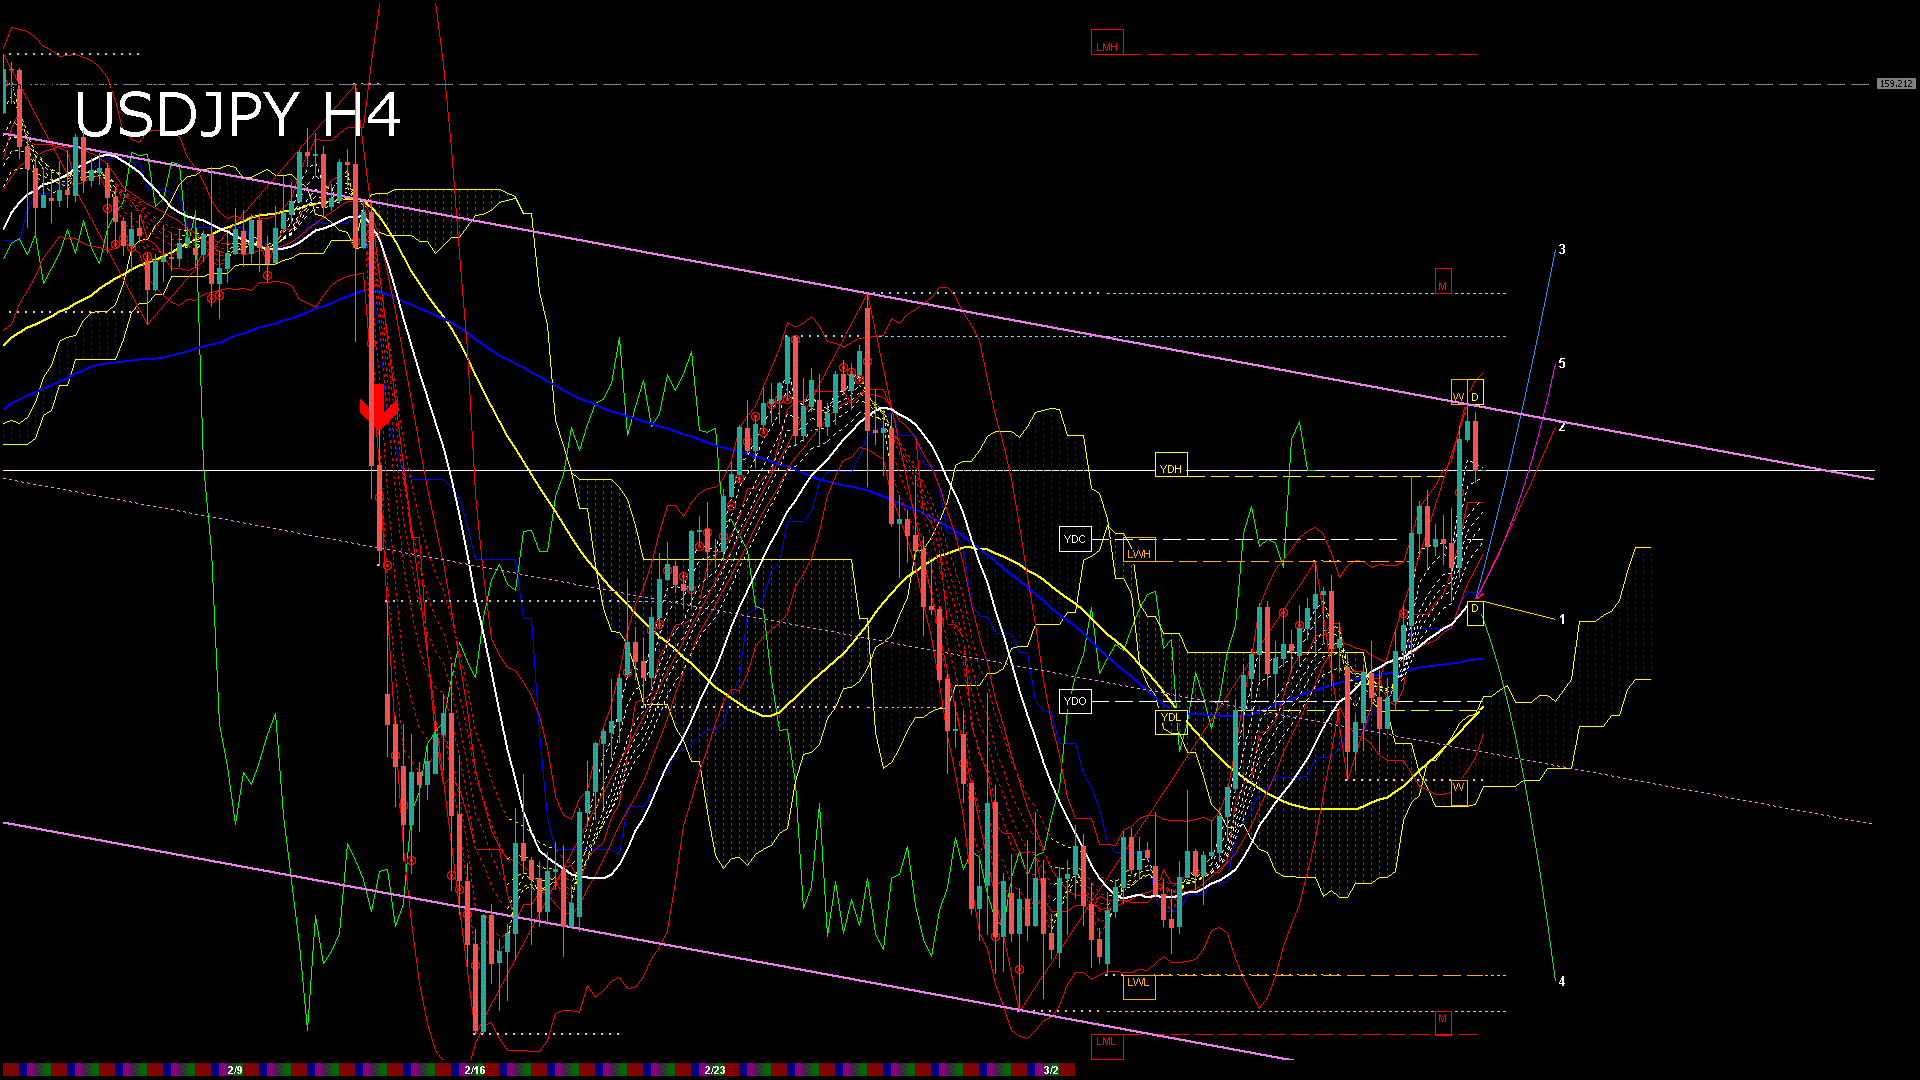Toggle the red M marker on the right edge
This screenshot has width=1920, height=1080.
(1441, 1020)
